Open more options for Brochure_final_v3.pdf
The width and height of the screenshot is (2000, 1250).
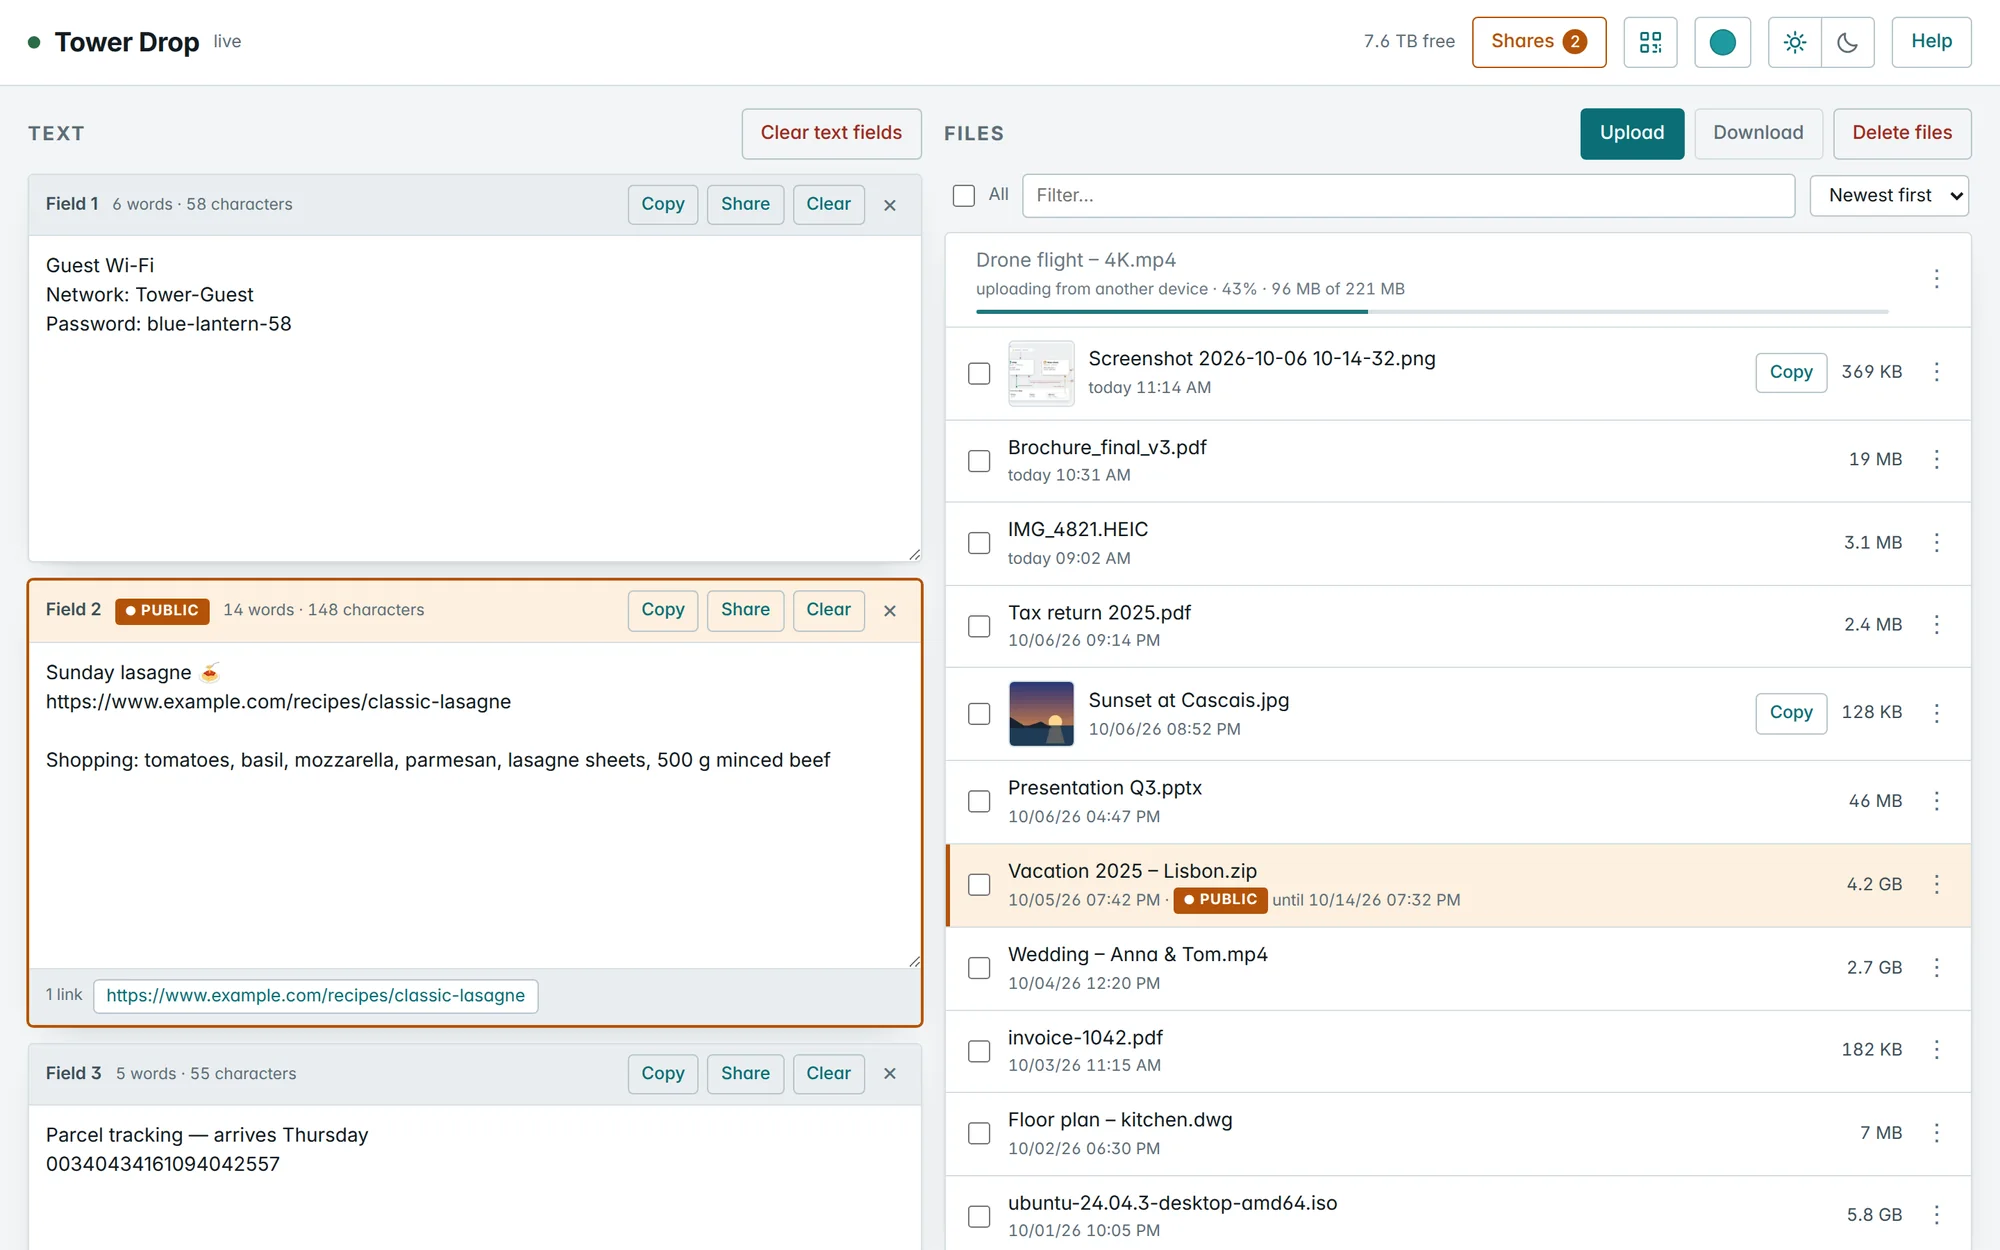[x=1936, y=459]
